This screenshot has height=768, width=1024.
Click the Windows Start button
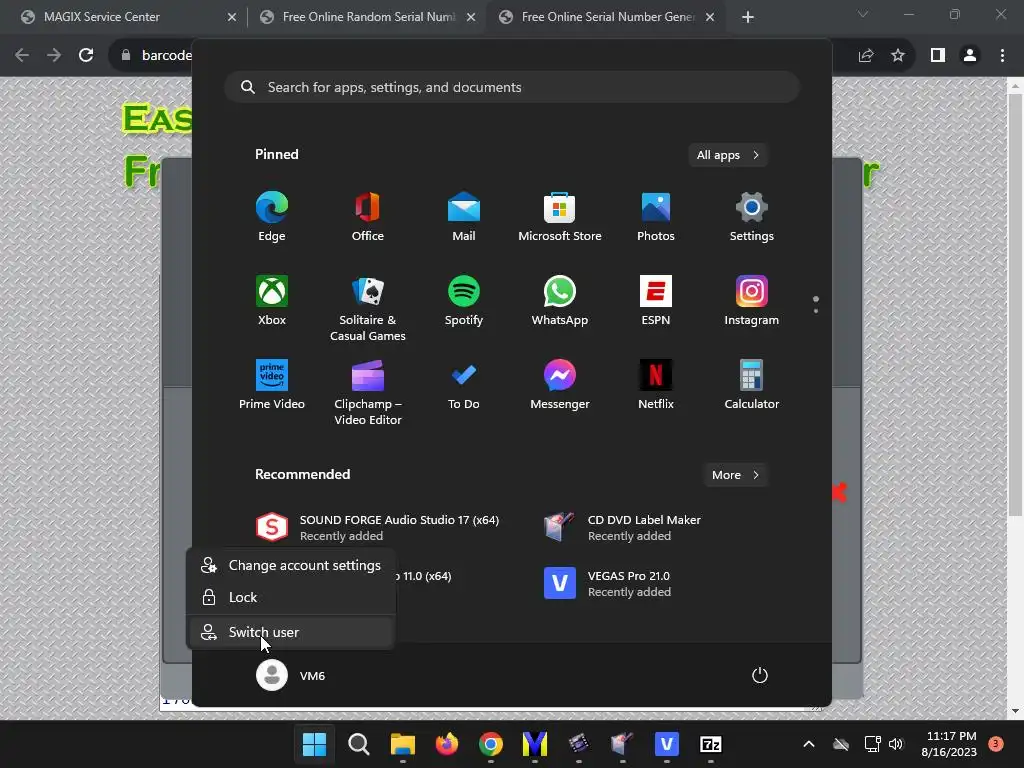point(314,744)
